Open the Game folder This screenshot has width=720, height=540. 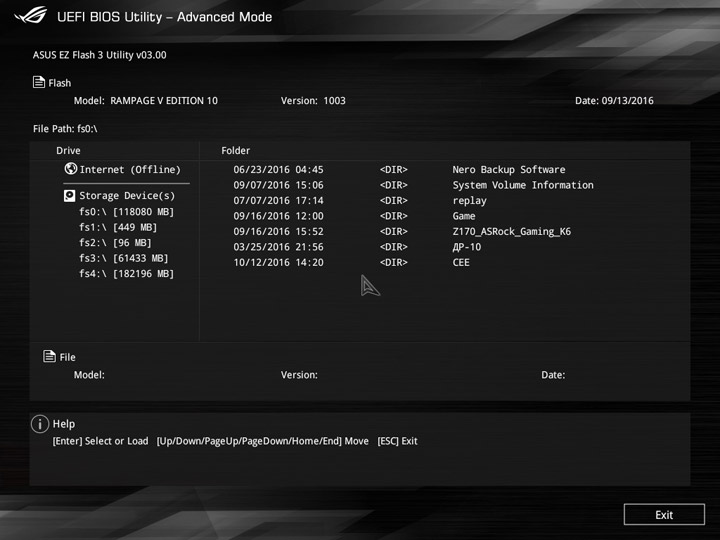pyautogui.click(x=464, y=216)
